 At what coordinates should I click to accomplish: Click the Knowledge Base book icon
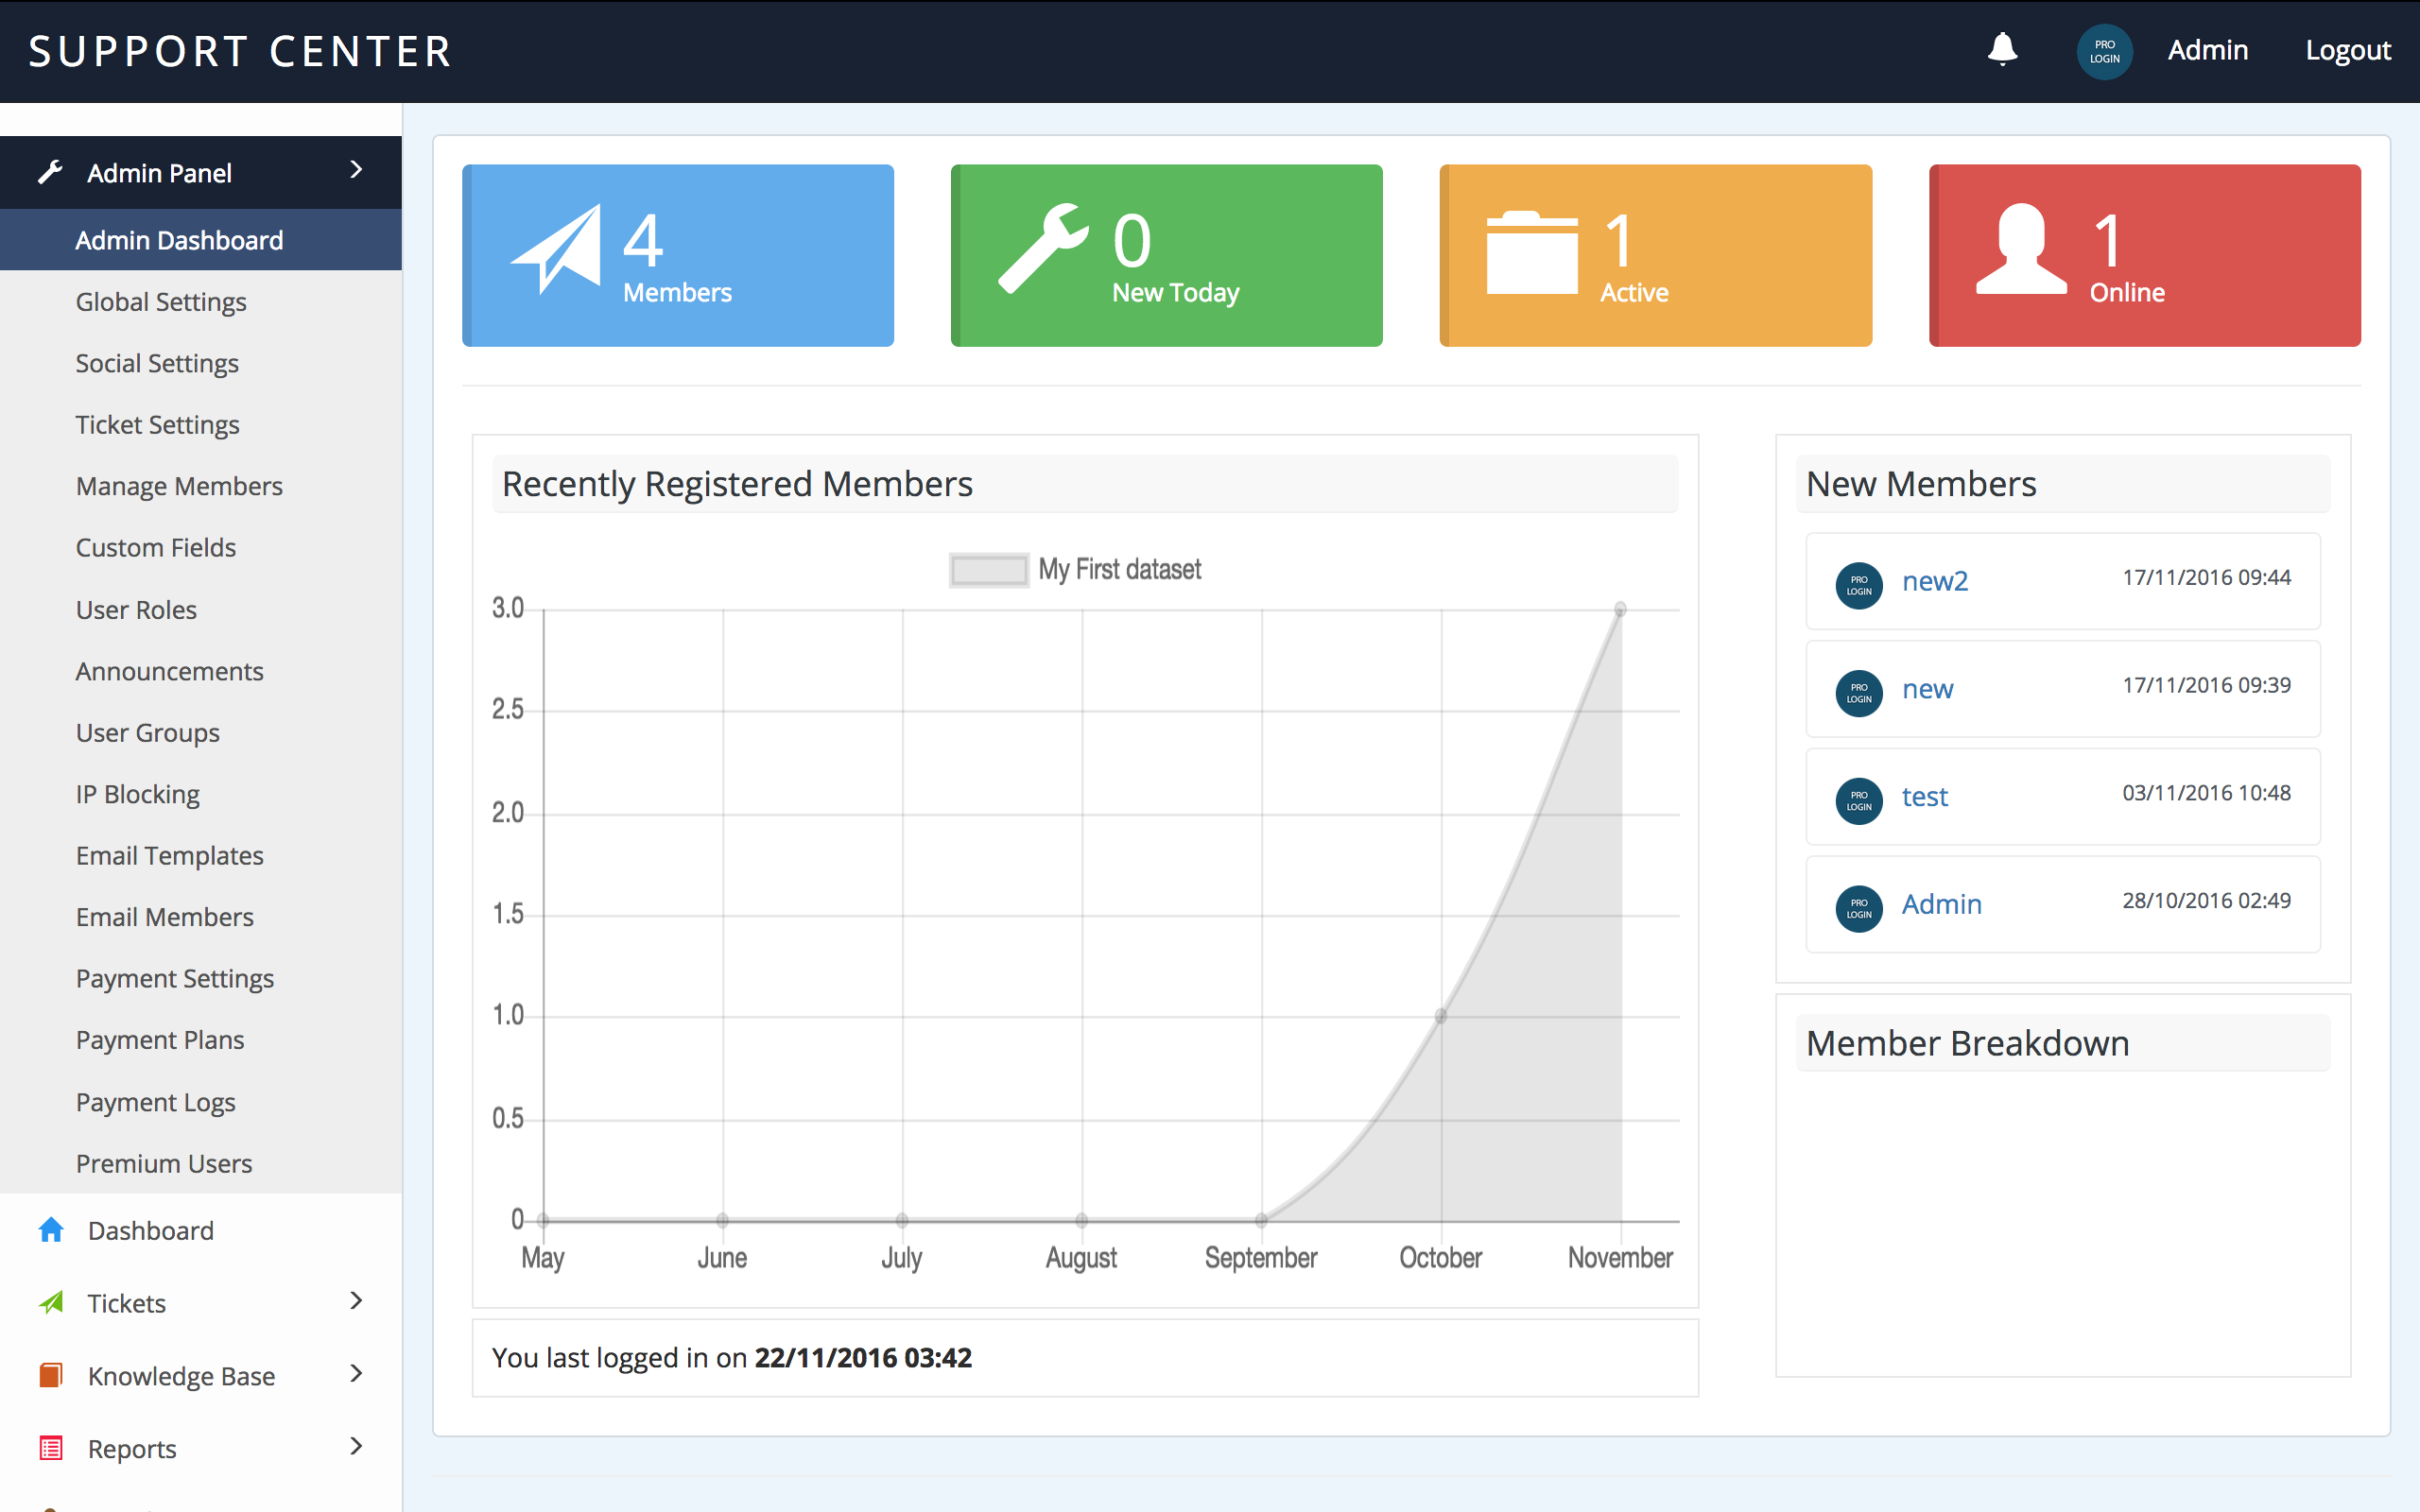tap(51, 1375)
